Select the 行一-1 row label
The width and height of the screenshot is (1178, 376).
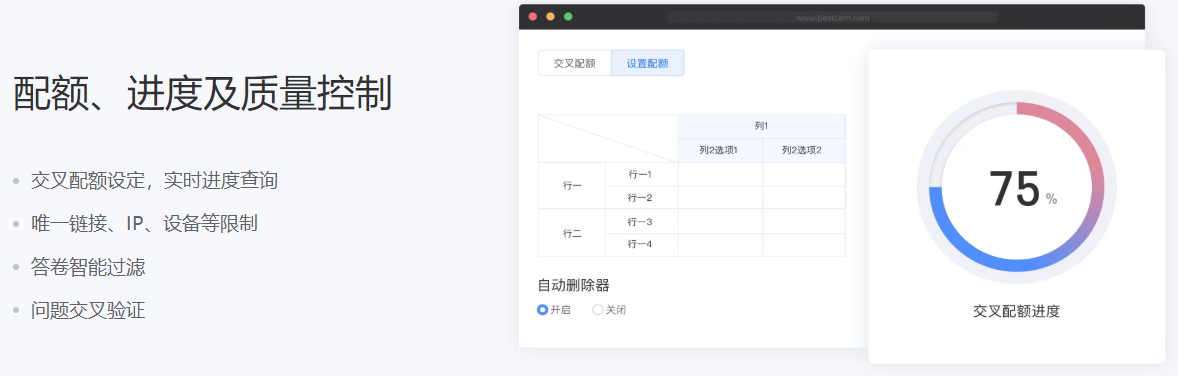click(642, 174)
